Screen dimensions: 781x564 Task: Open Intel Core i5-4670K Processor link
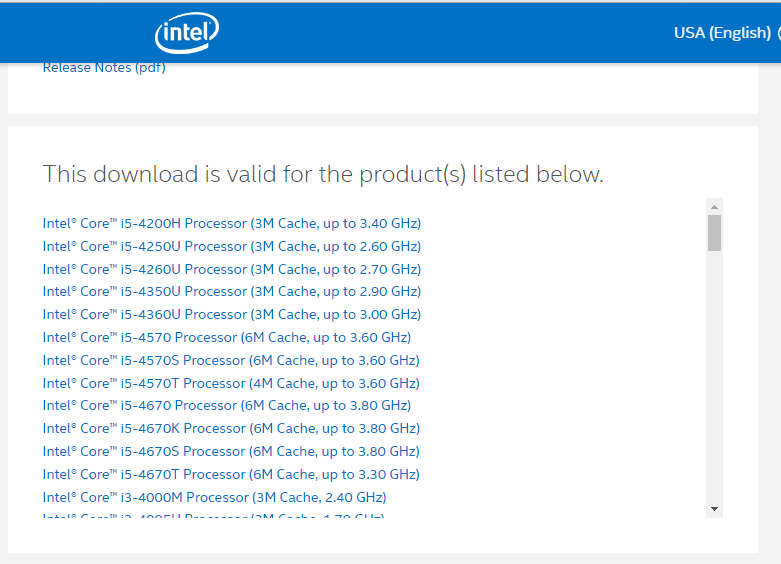coord(231,429)
